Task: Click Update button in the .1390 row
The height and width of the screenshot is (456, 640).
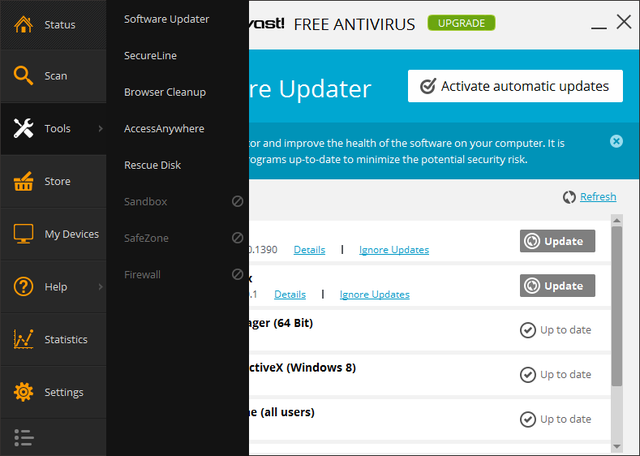Action: tap(557, 241)
